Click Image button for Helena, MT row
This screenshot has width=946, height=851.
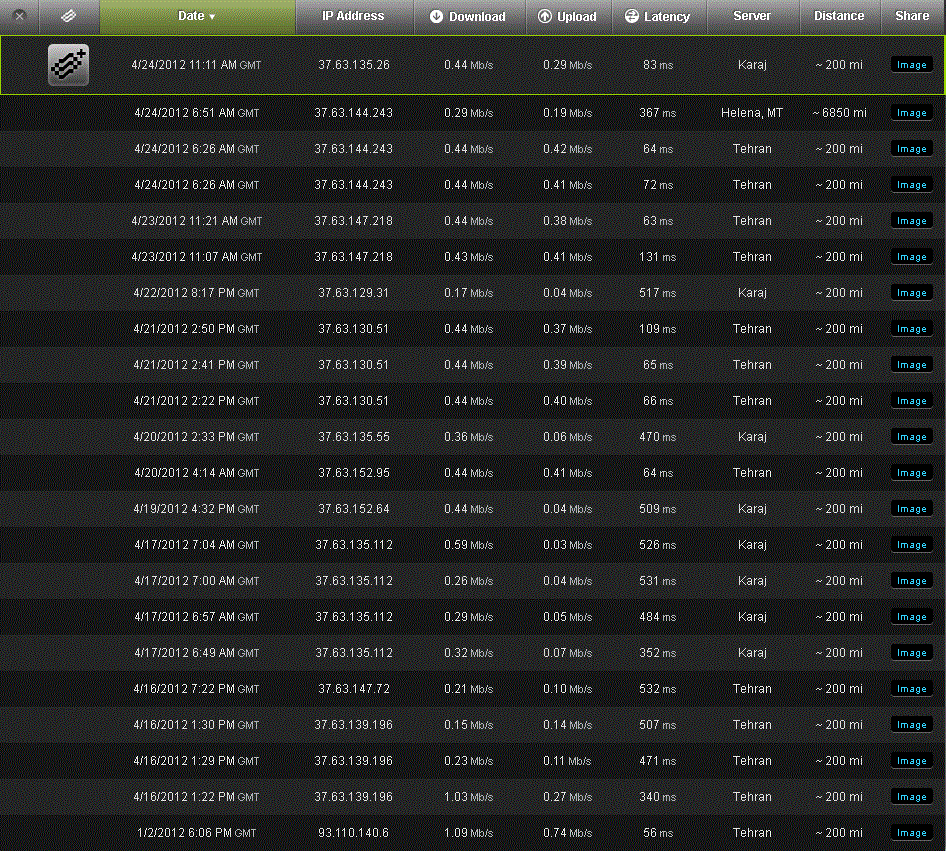[x=912, y=113]
